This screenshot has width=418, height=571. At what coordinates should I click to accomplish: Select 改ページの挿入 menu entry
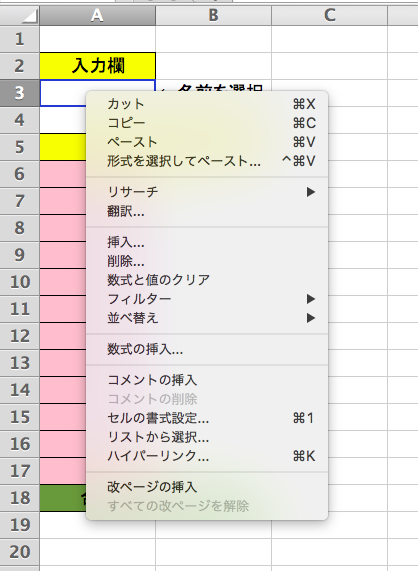(207, 487)
